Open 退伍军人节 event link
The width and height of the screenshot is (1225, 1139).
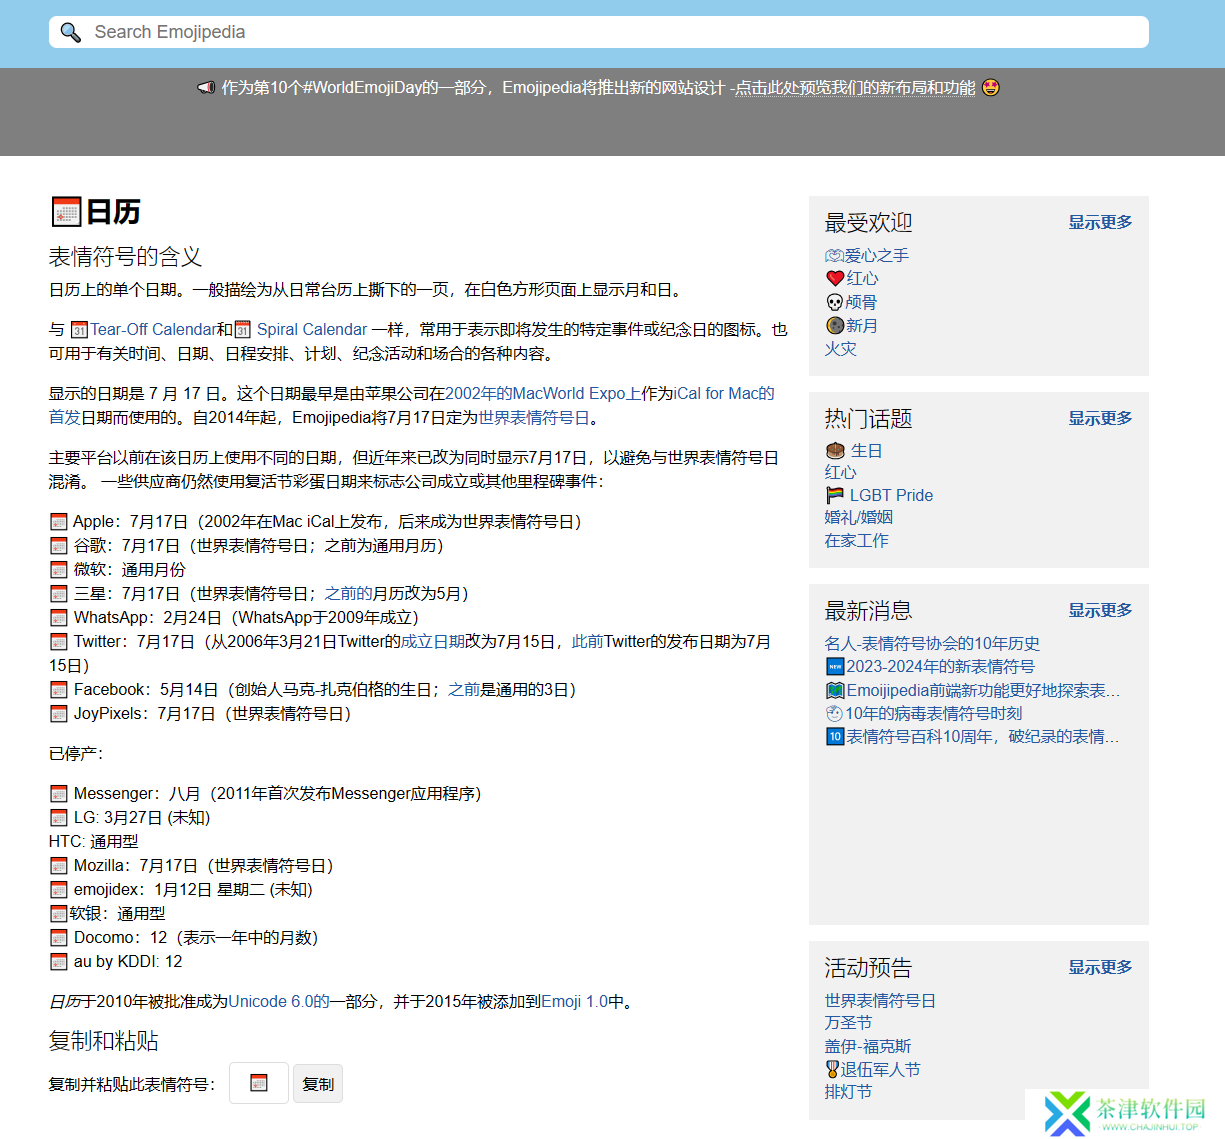(880, 1070)
